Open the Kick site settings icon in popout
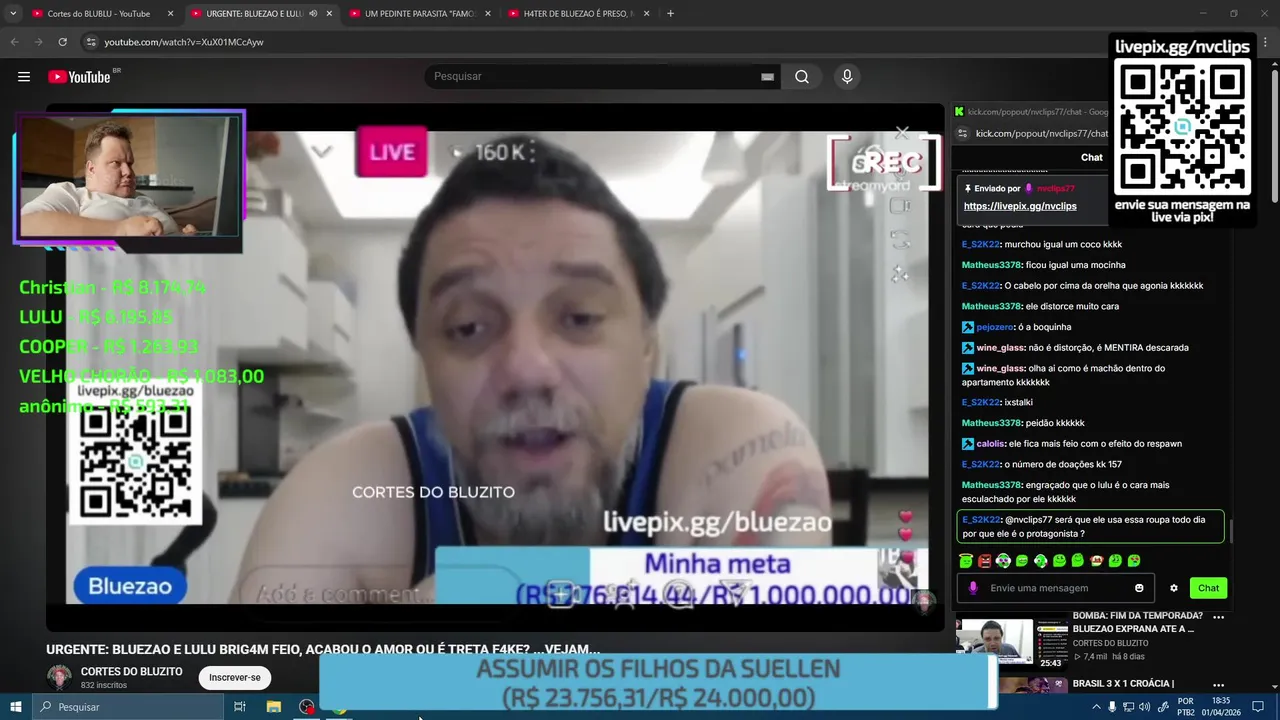The height and width of the screenshot is (720, 1280). [x=962, y=133]
